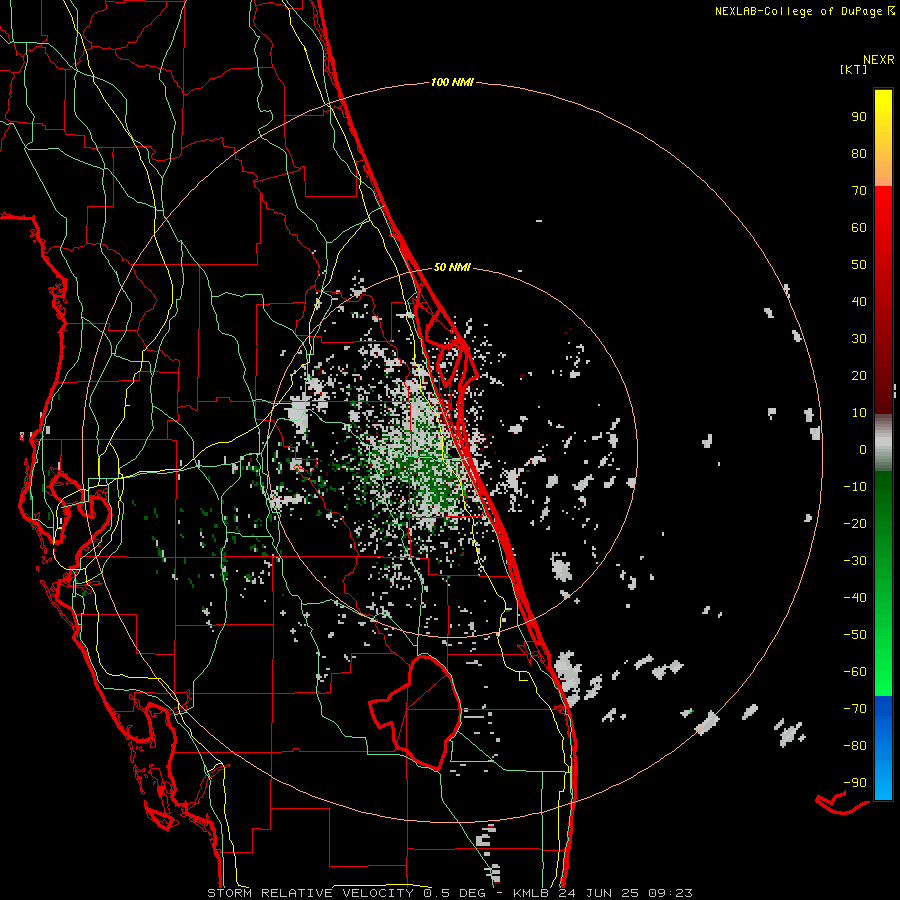Select the blue band of the velocity scale
The image size is (900, 900).
(883, 748)
